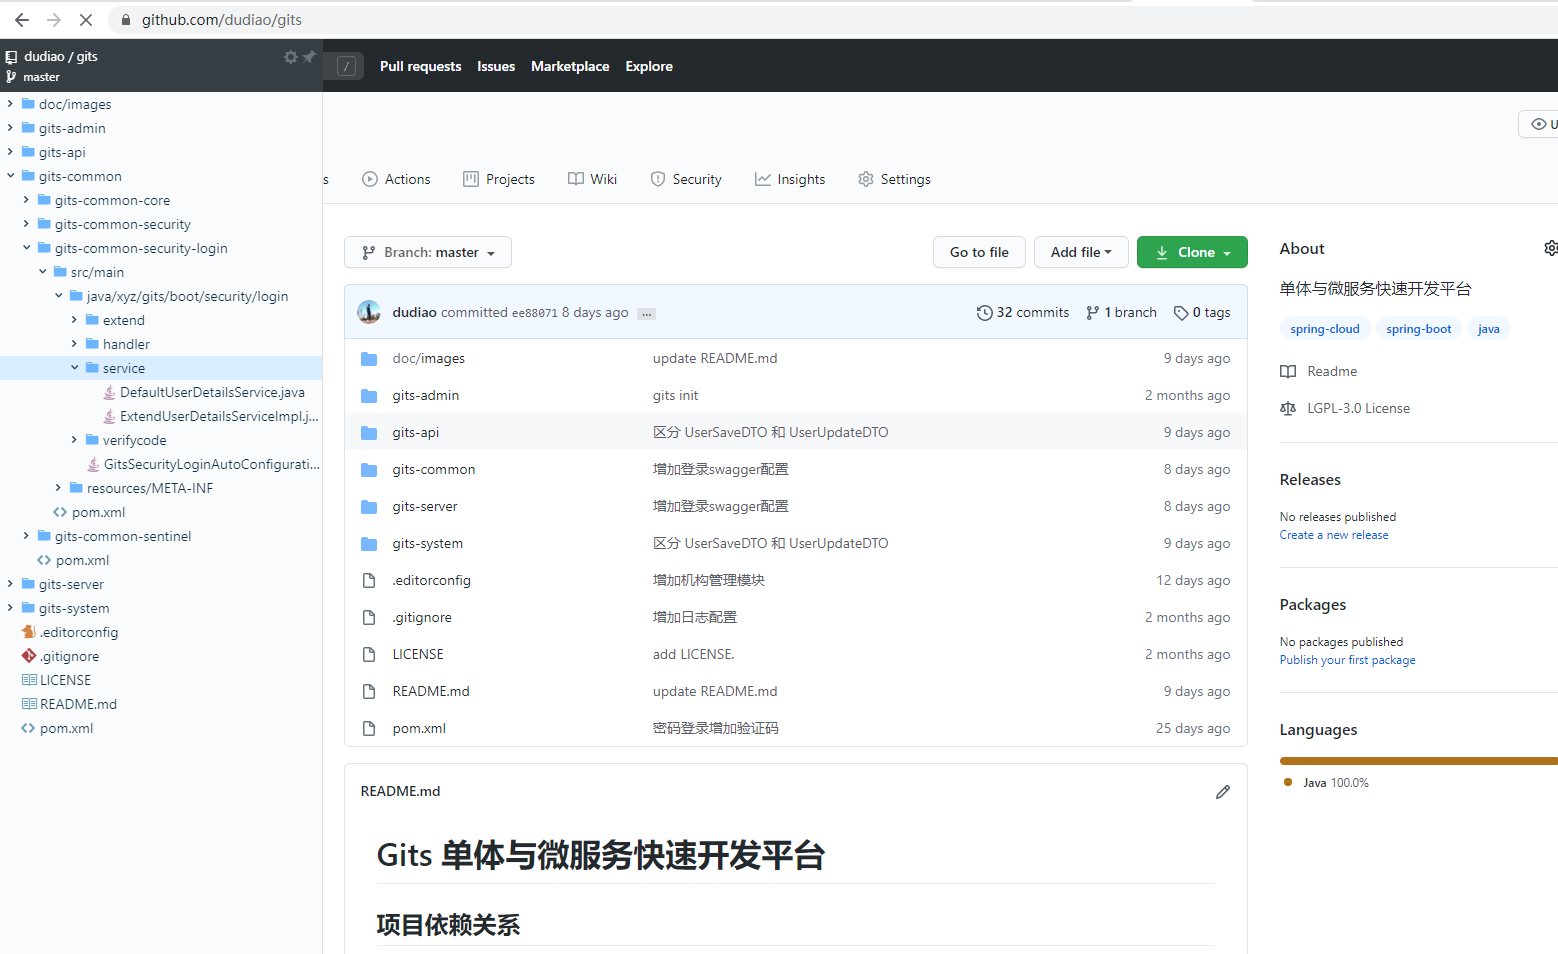Open the Add file dropdown

click(x=1081, y=252)
